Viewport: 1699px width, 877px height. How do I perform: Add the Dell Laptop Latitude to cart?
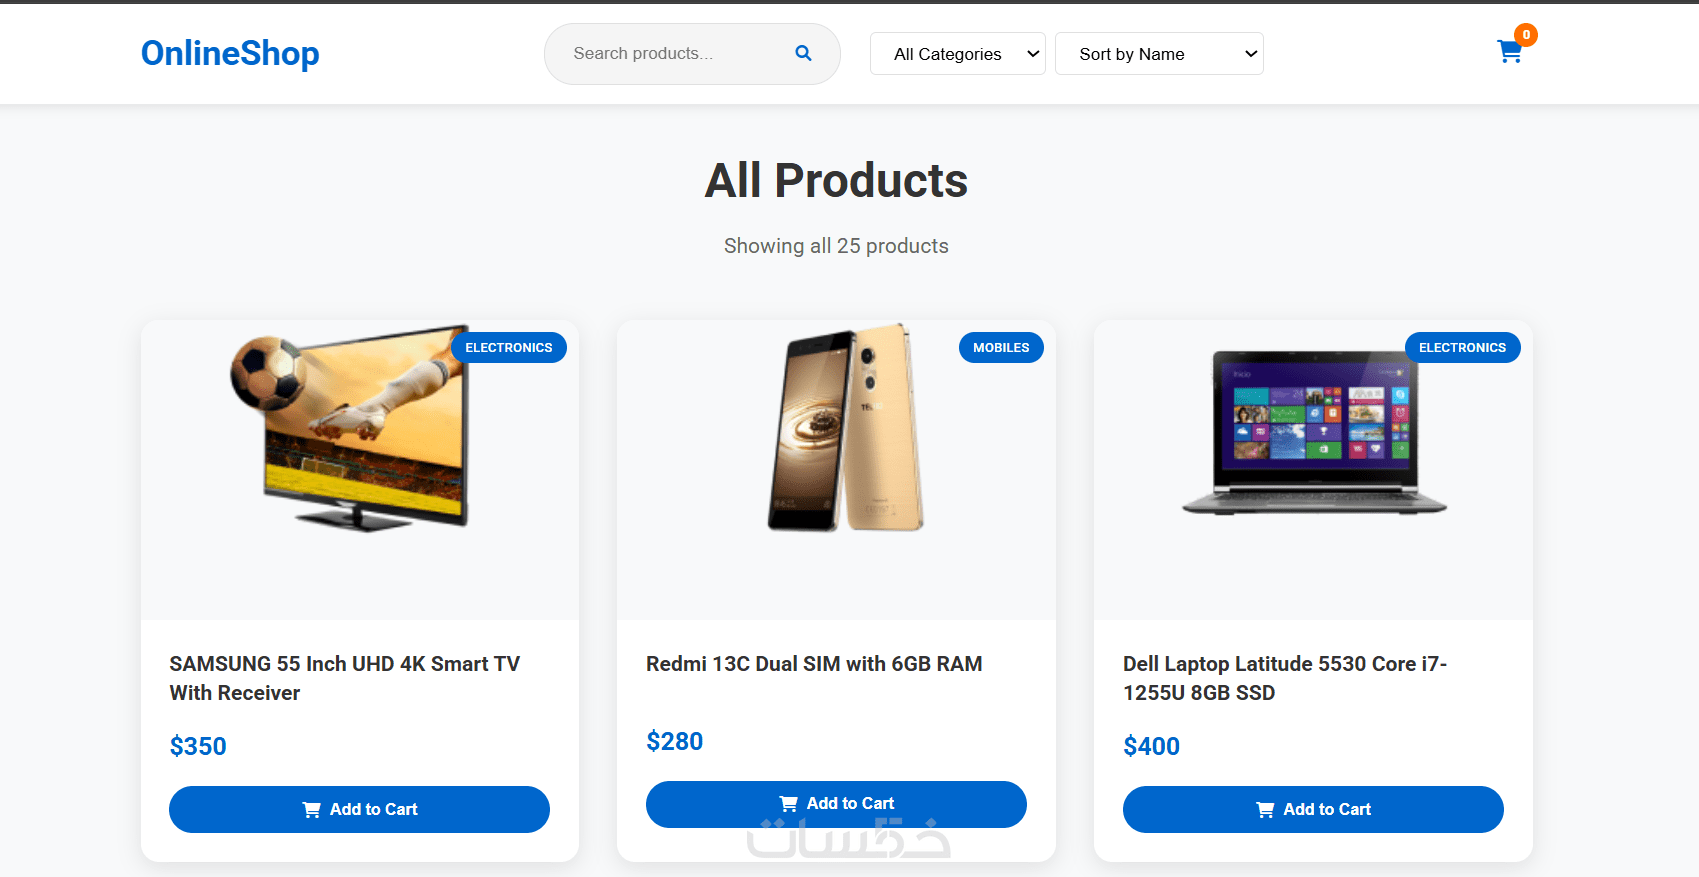[x=1313, y=809]
